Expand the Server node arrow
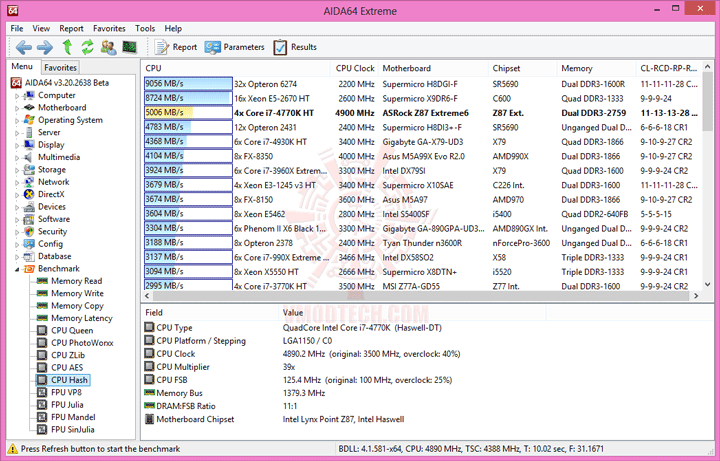 [x=17, y=133]
